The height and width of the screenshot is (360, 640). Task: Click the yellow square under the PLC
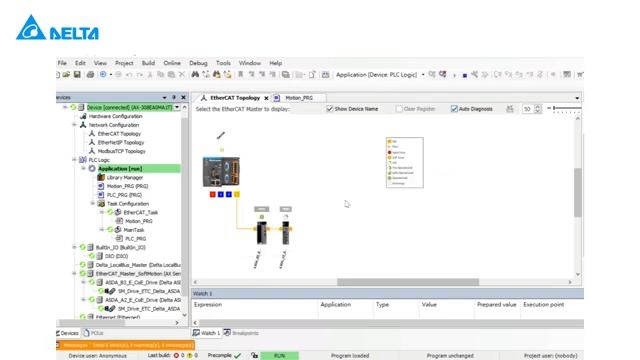tap(237, 194)
